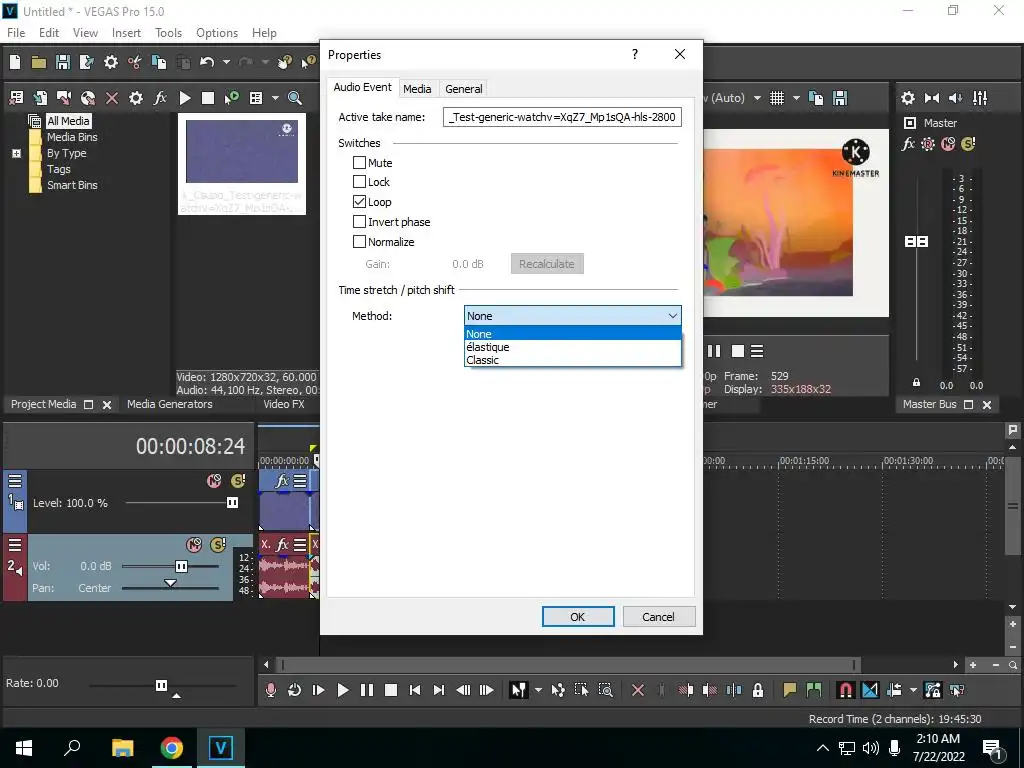This screenshot has width=1024, height=768.
Task: Enable the Mute checkbox
Action: [x=359, y=163]
